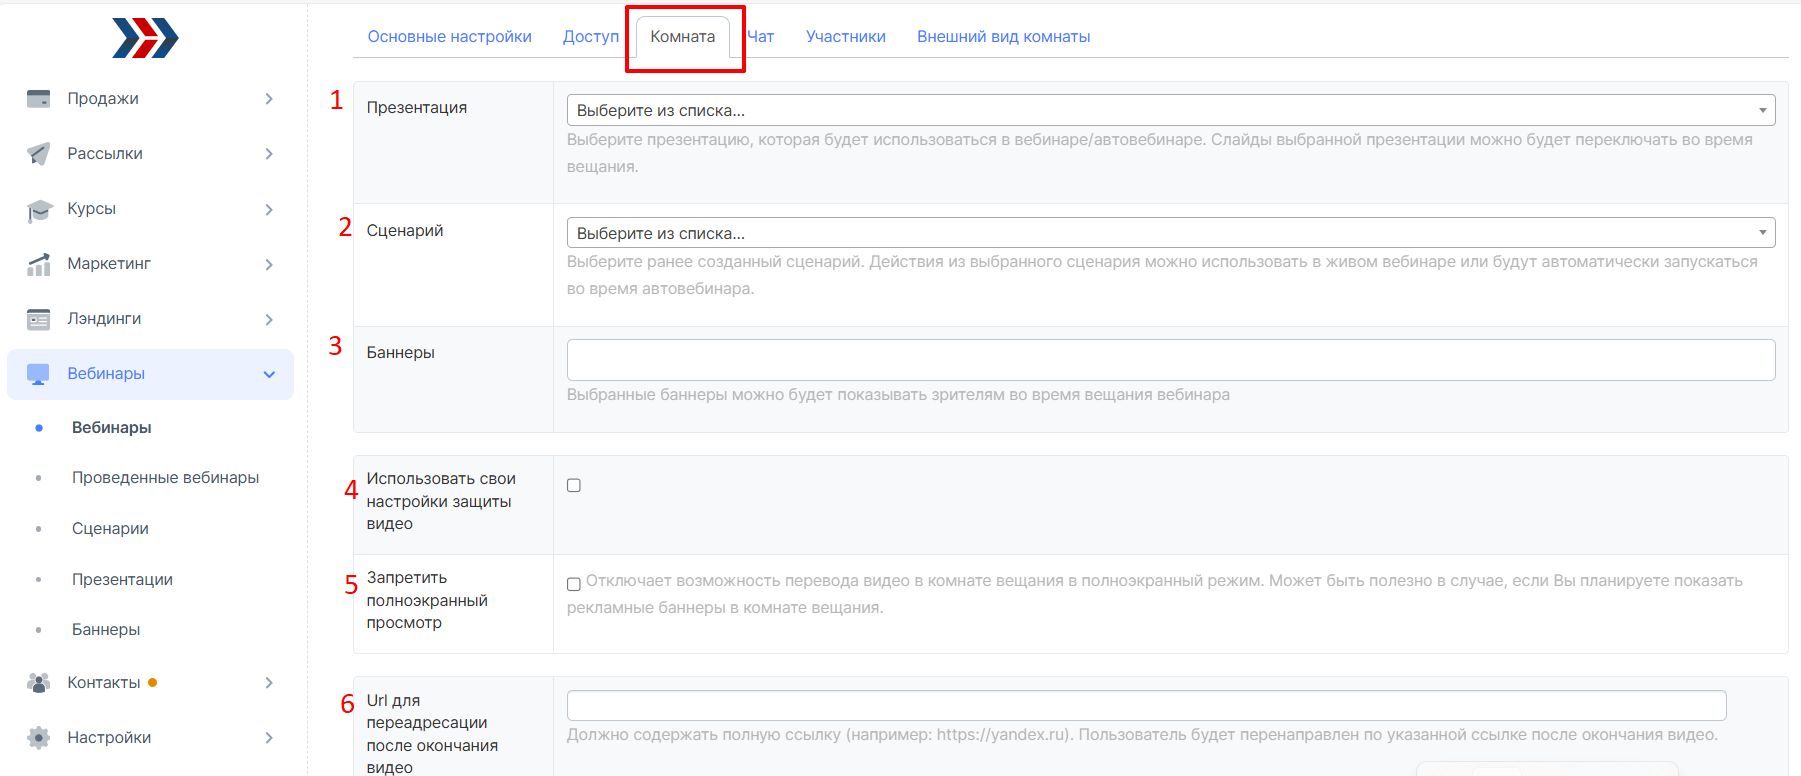This screenshot has height=776, width=1801.
Task: Open the Внешний вид комнаты tab
Action: tap(1003, 37)
